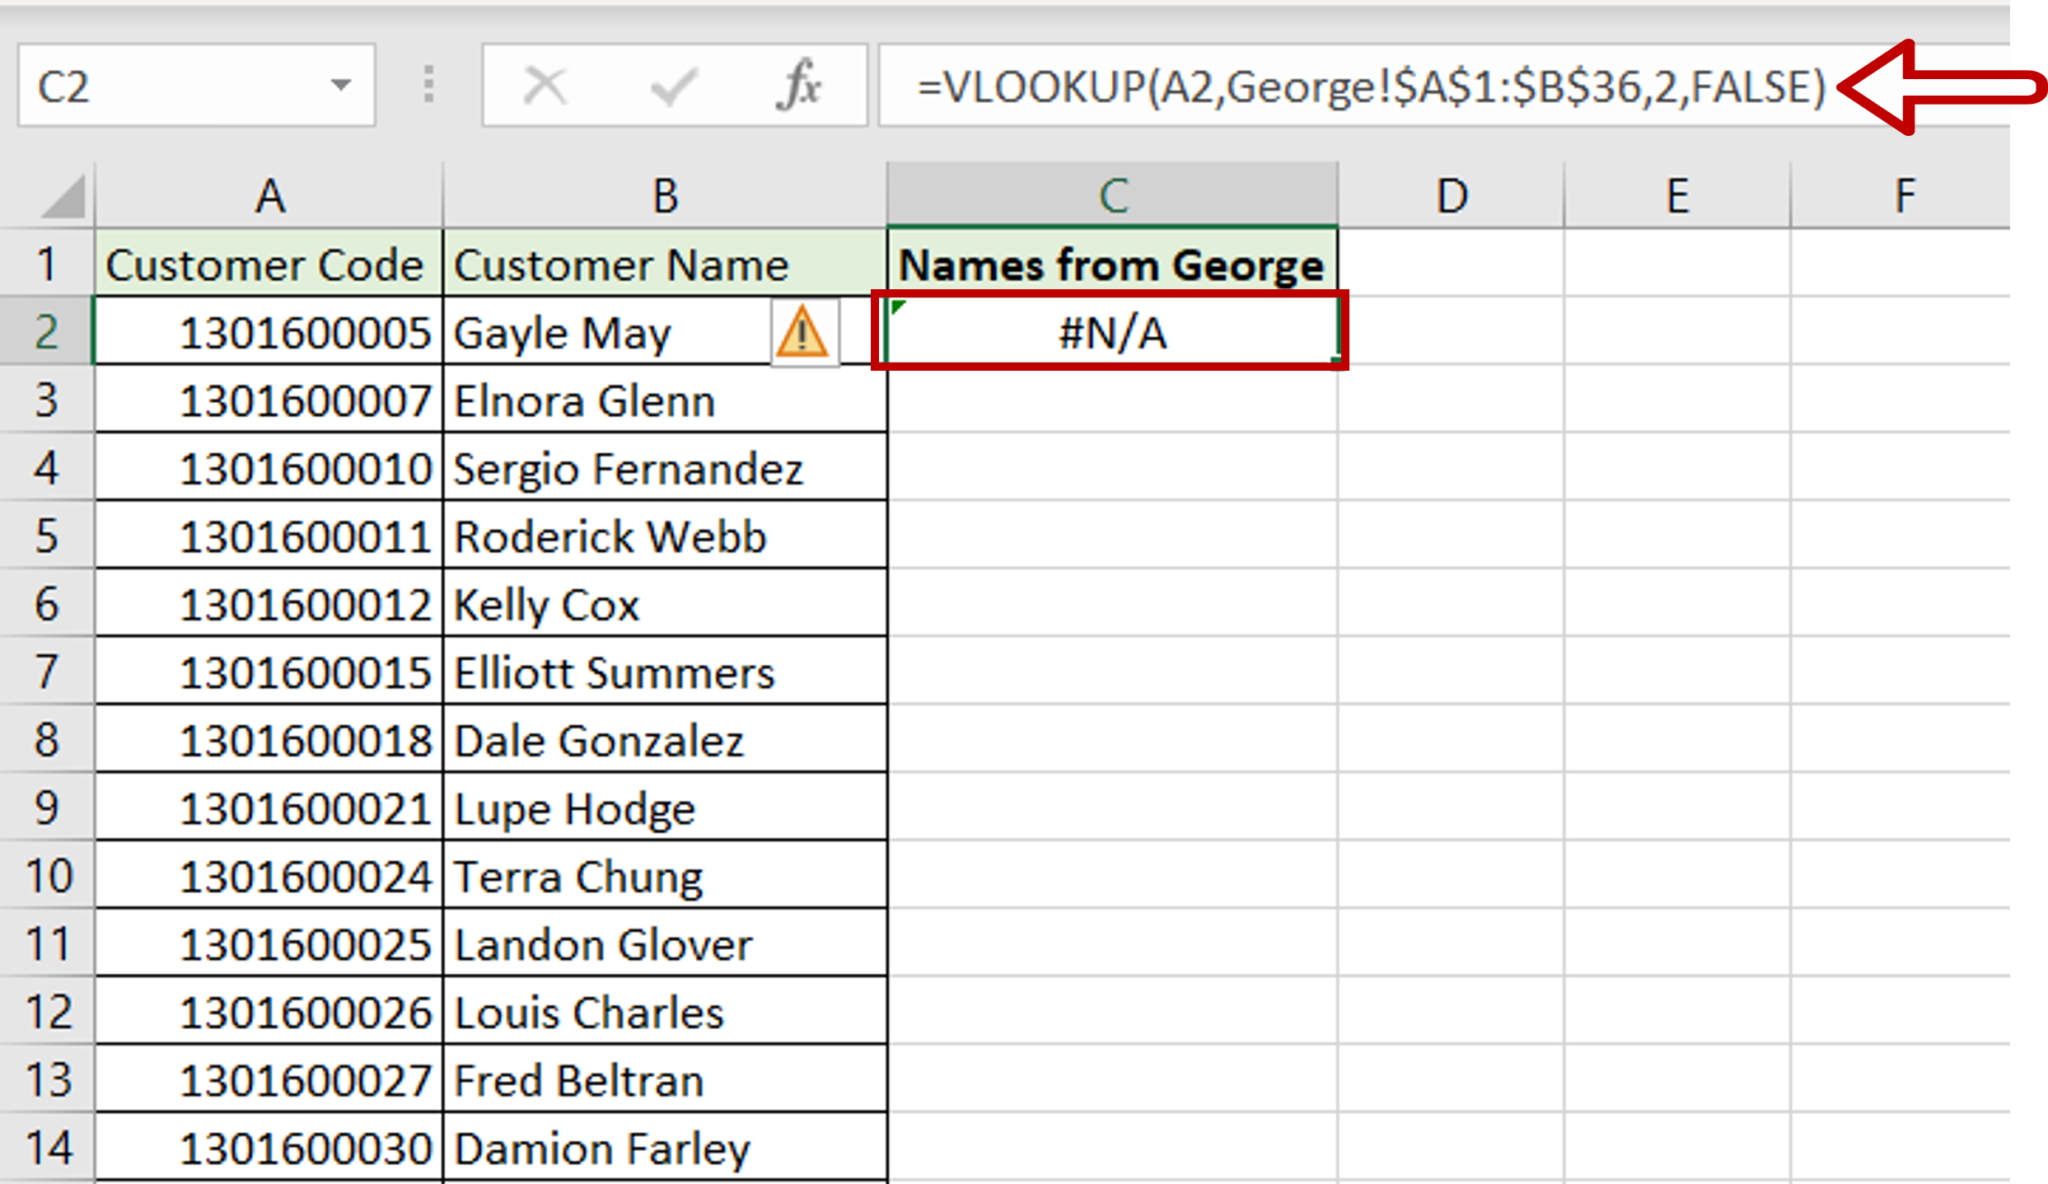Viewport: 2048px width, 1184px height.
Task: Select the Fred Beltran cell
Action: point(665,1080)
